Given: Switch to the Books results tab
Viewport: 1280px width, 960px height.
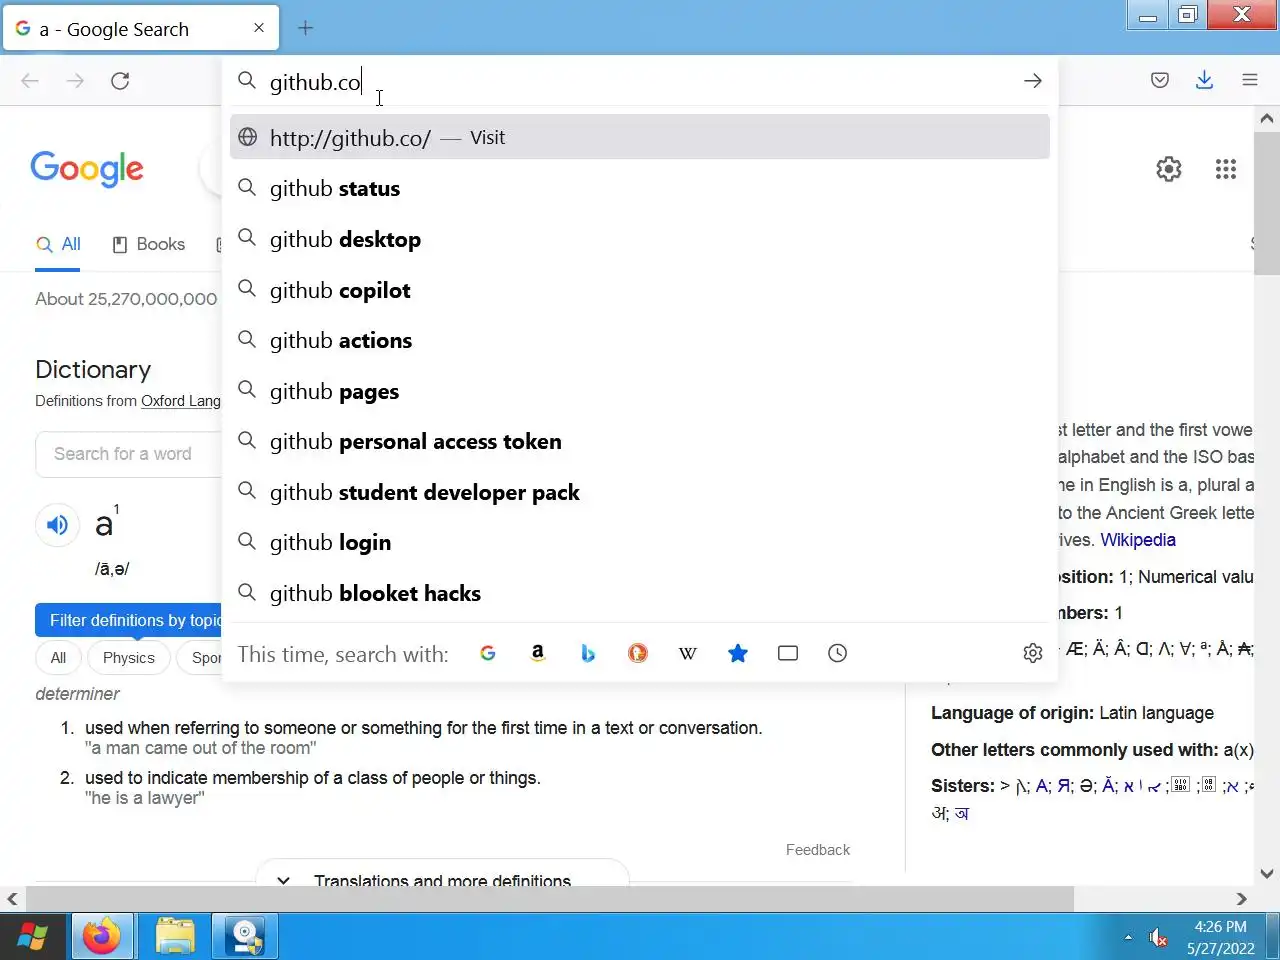Looking at the screenshot, I should click(148, 244).
